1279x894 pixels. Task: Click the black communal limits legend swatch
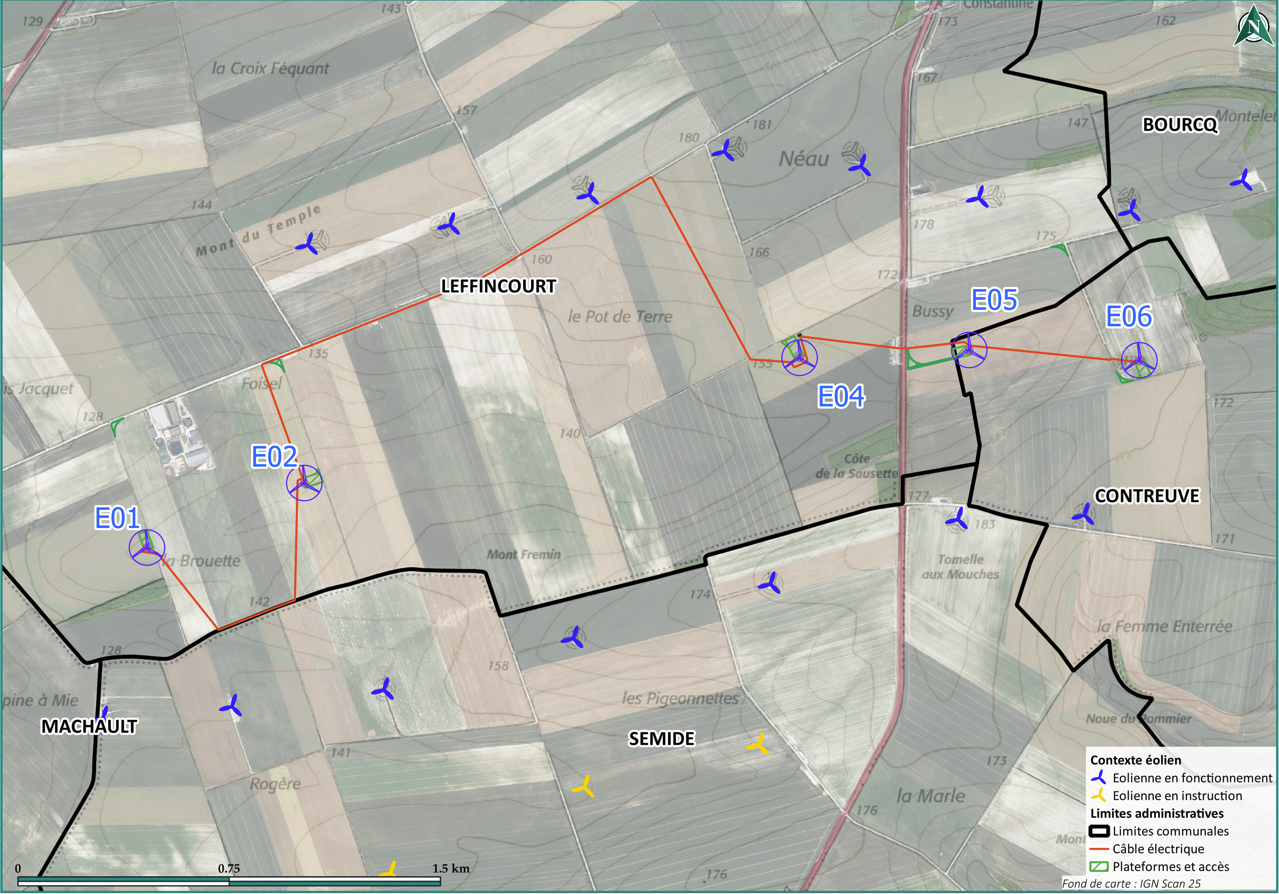click(1098, 831)
